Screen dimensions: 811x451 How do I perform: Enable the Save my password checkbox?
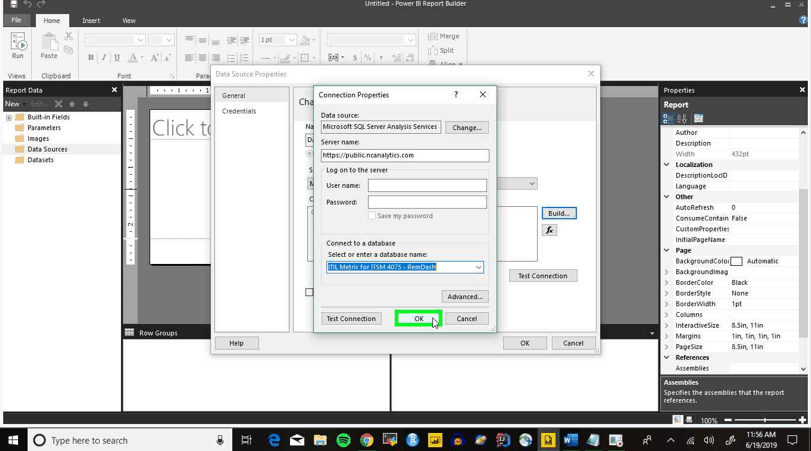(372, 216)
